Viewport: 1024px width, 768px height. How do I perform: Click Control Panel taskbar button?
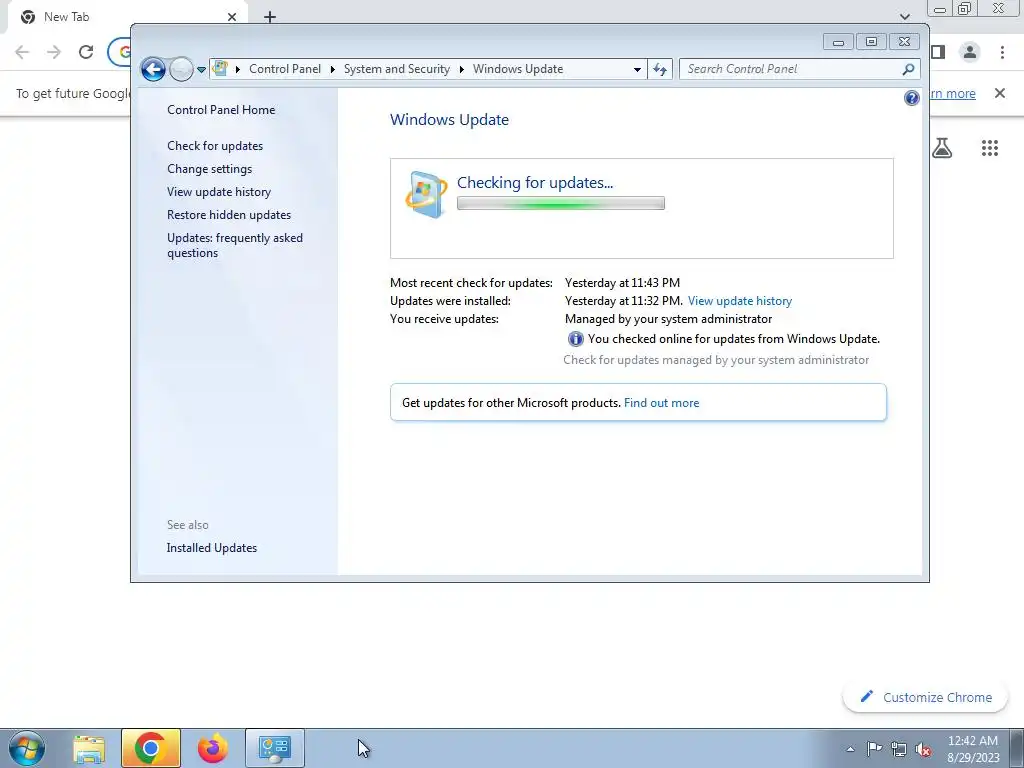point(275,748)
